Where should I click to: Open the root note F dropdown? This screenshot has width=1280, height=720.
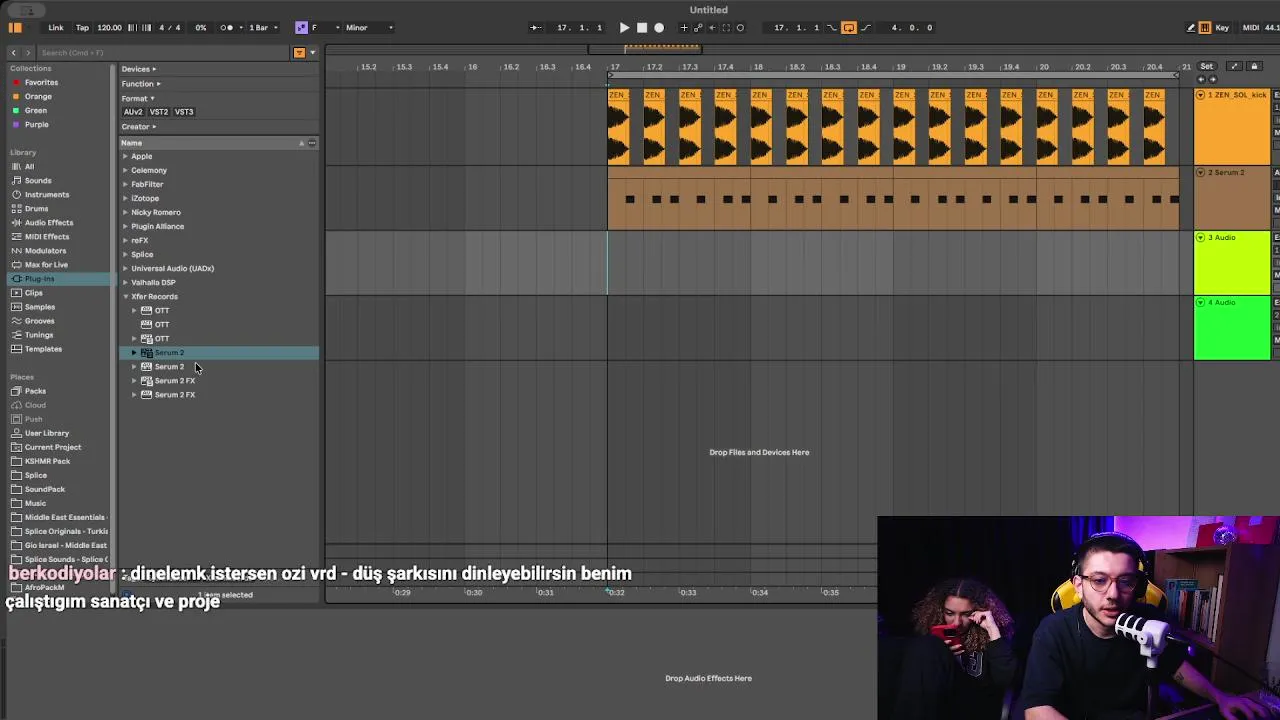pyautogui.click(x=326, y=27)
